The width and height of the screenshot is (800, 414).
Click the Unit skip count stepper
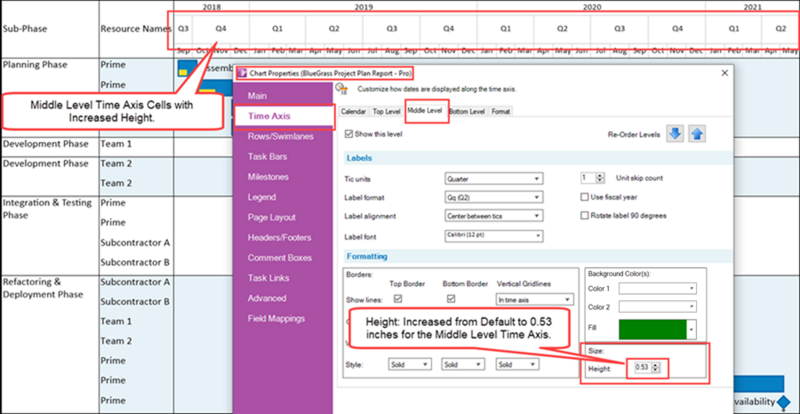tap(600, 179)
